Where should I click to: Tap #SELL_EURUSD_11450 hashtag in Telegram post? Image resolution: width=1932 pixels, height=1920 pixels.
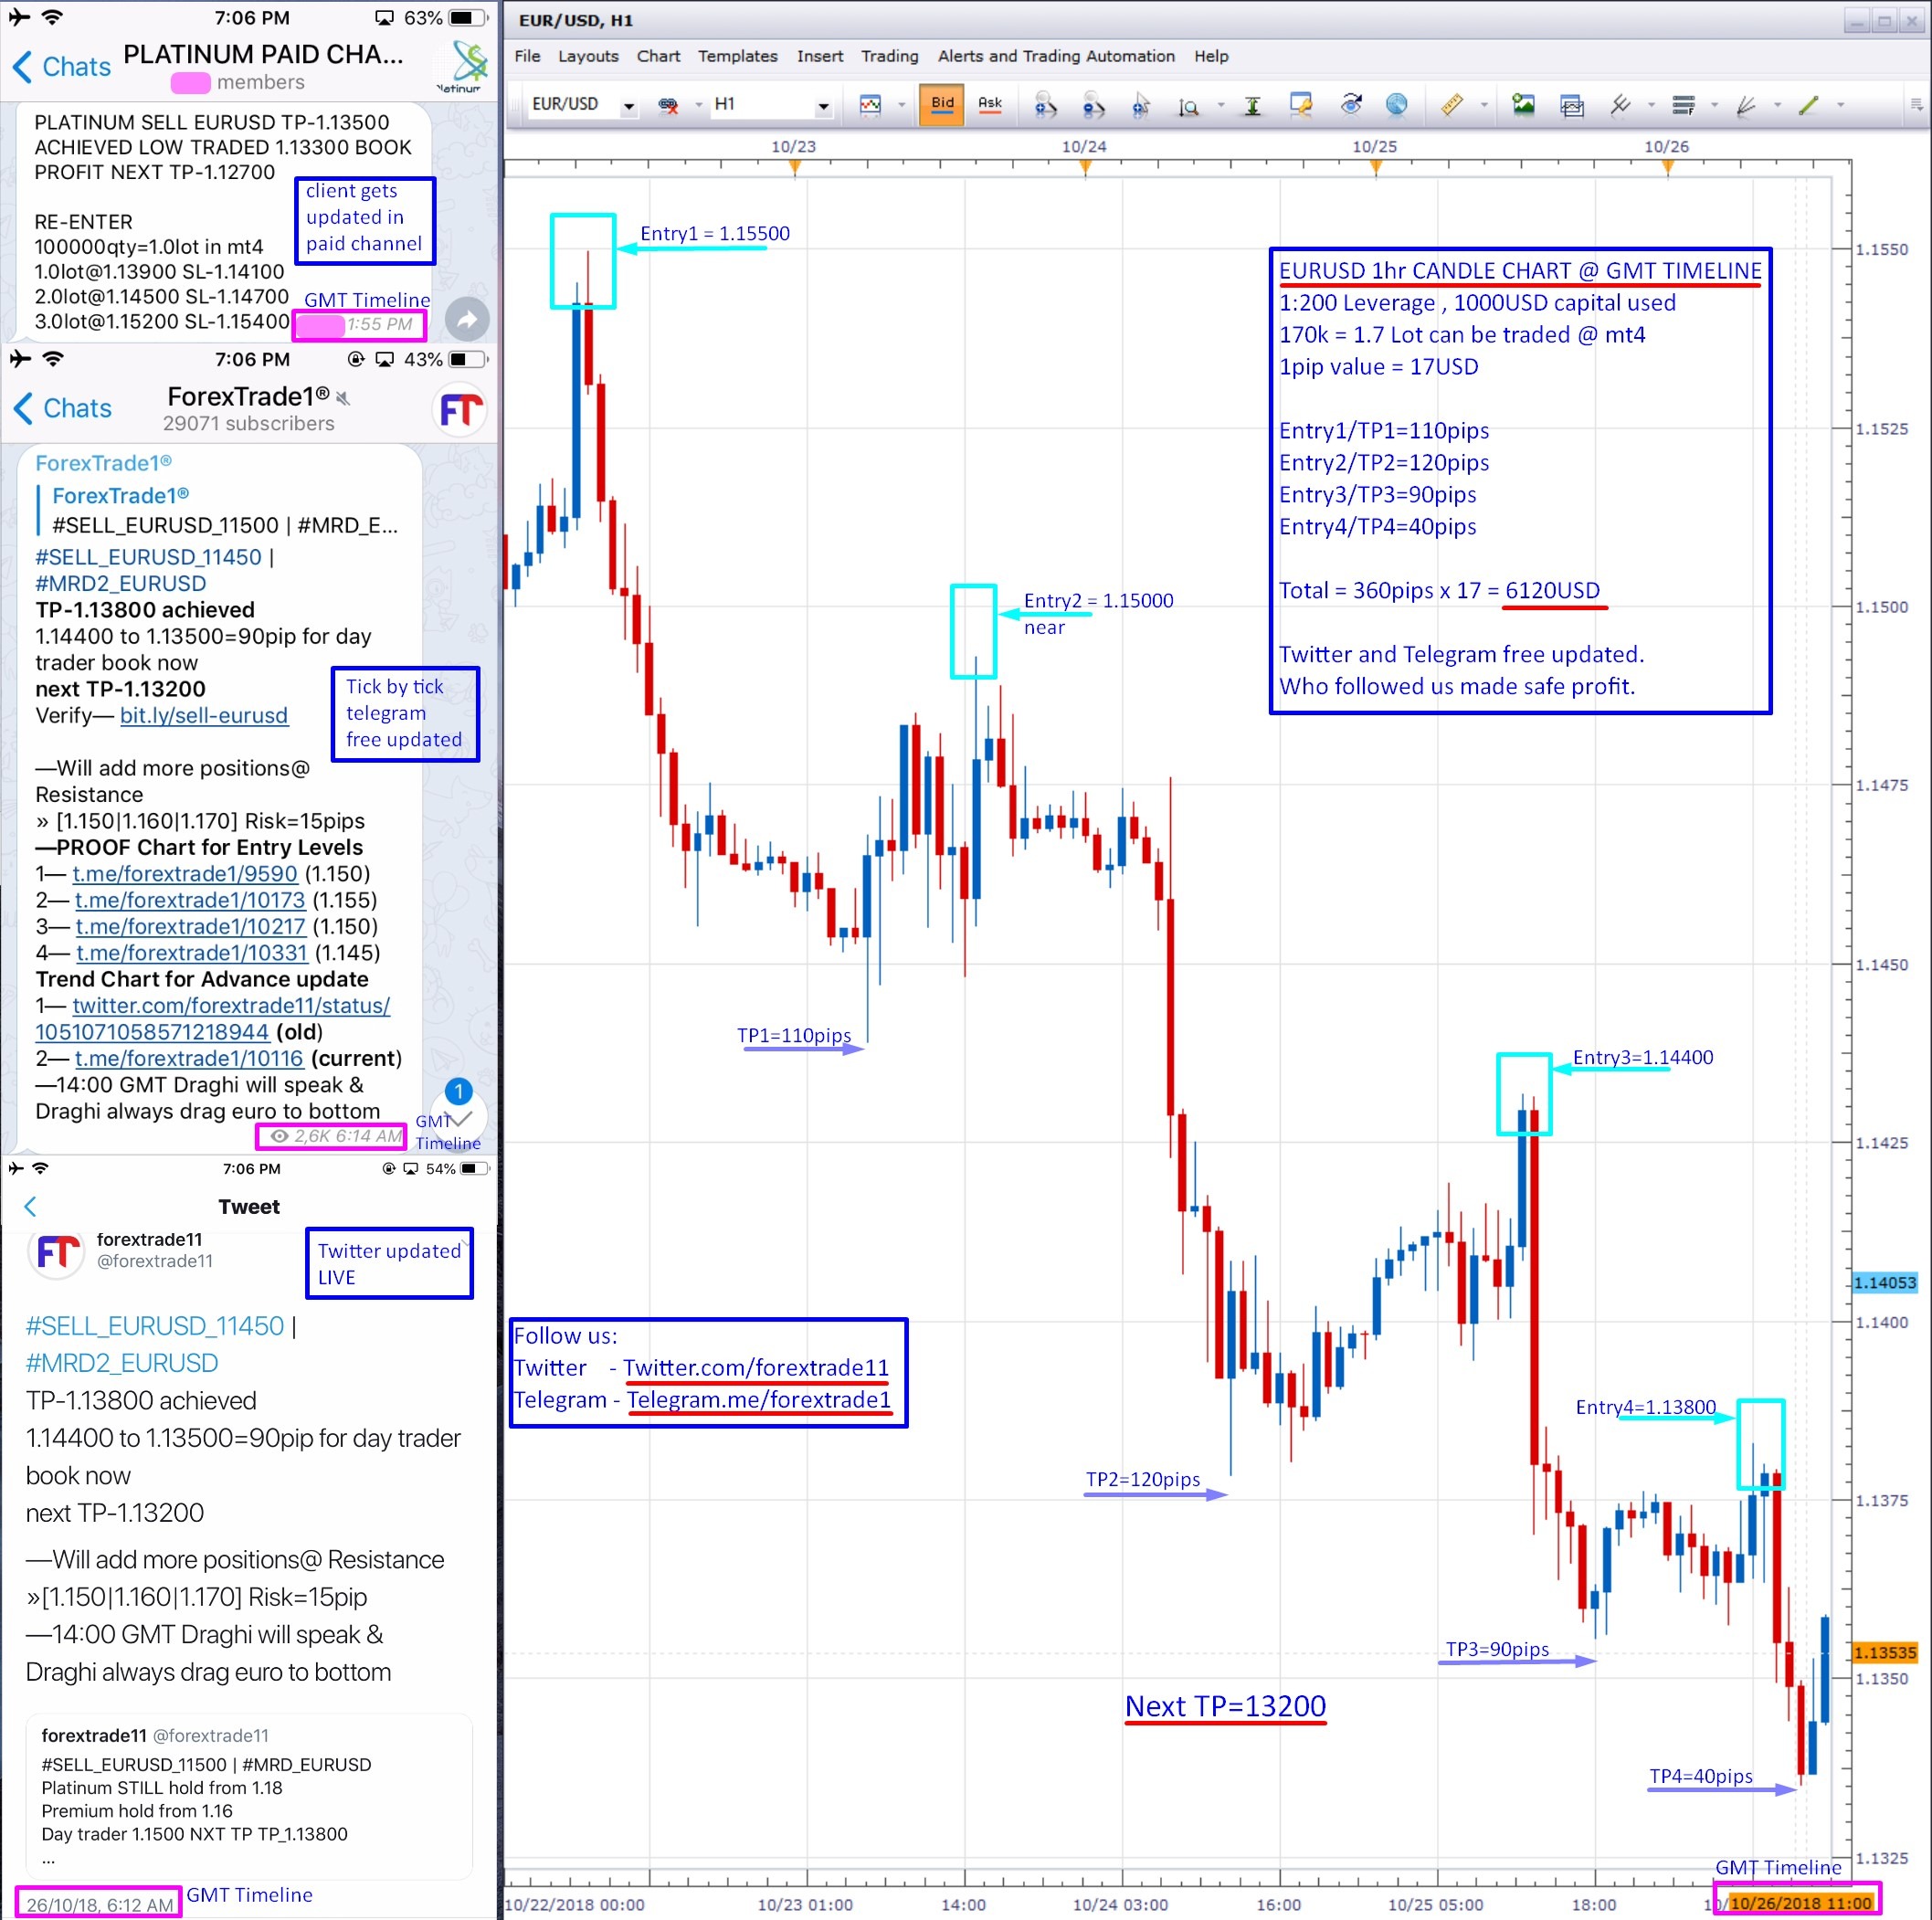pos(148,557)
